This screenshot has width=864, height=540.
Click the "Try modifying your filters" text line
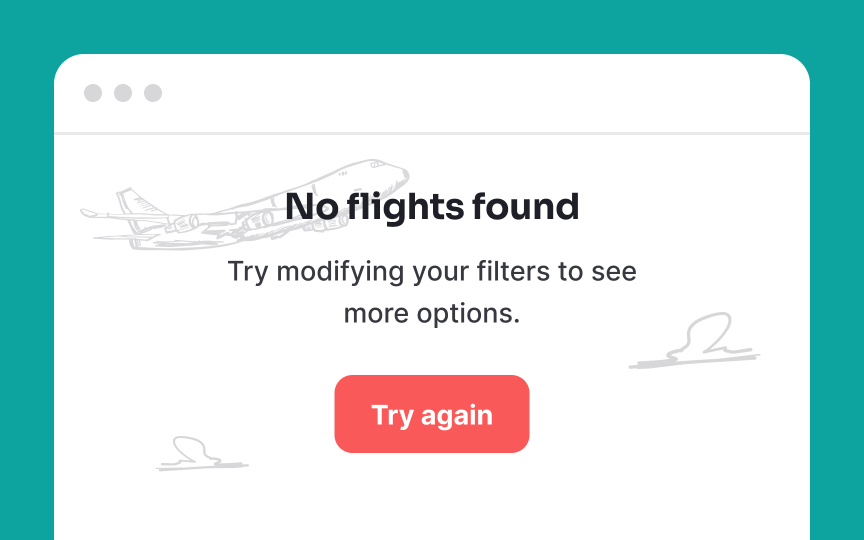click(432, 272)
